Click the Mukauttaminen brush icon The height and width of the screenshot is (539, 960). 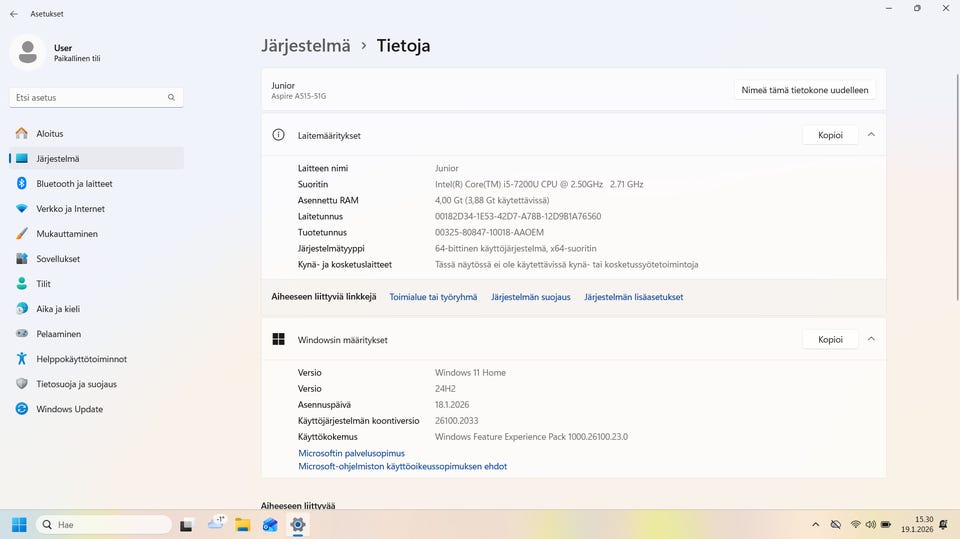22,233
